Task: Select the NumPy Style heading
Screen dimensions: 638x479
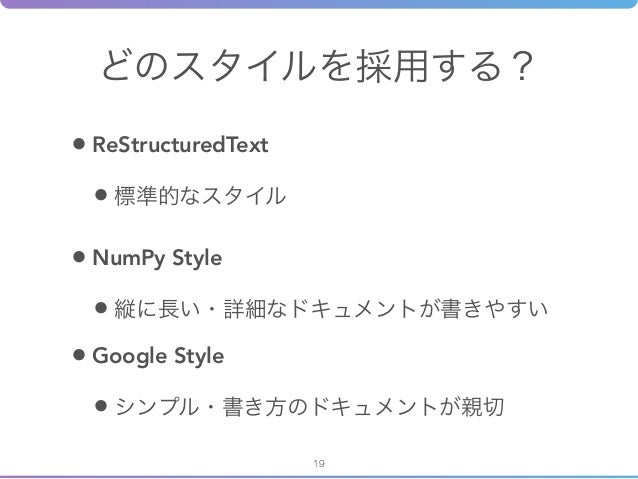Action: [157, 258]
